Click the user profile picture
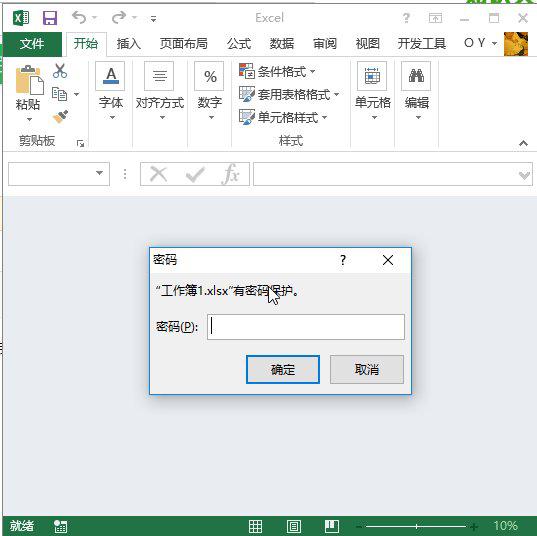The width and height of the screenshot is (537, 536). point(516,44)
